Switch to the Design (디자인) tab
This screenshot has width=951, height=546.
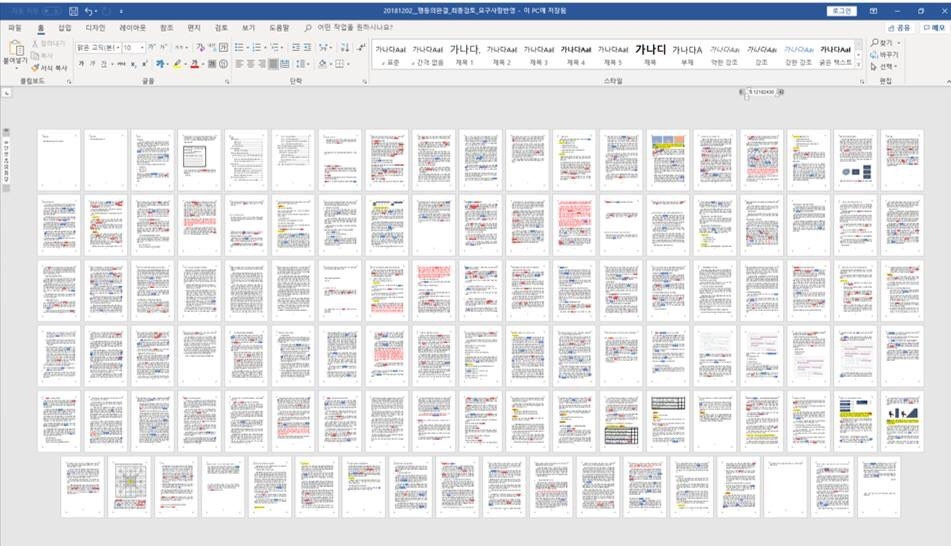point(95,28)
